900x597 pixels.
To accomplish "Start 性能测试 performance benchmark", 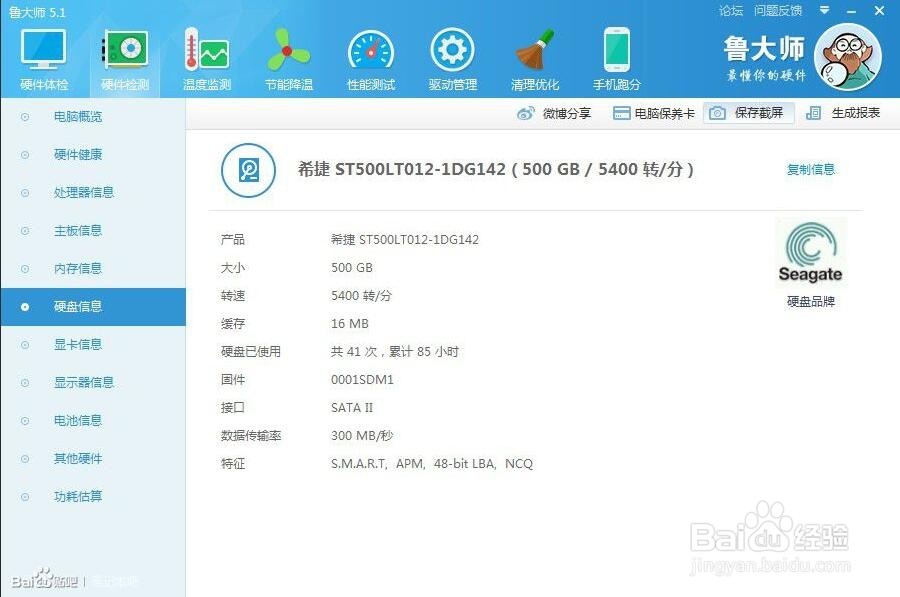I will click(x=370, y=55).
